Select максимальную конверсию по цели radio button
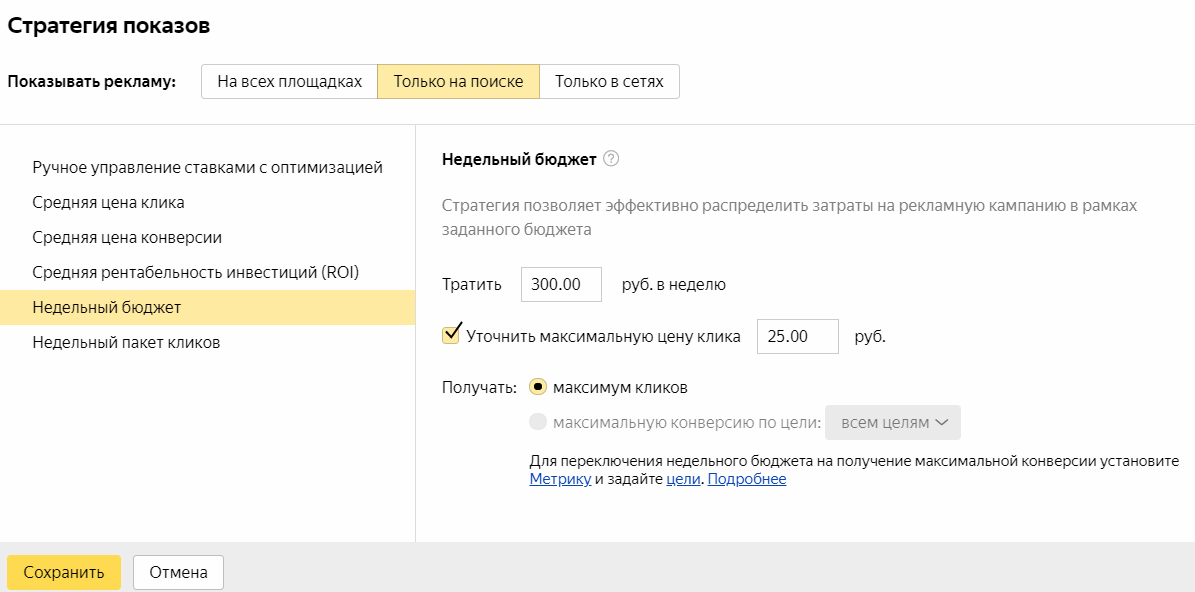This screenshot has height=592, width=1195. coord(538,422)
